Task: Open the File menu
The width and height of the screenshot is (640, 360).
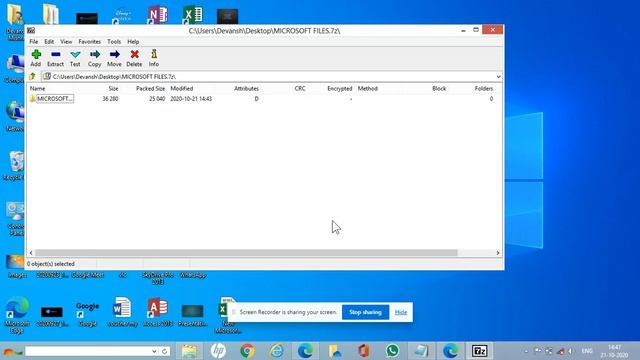Action: pos(33,42)
